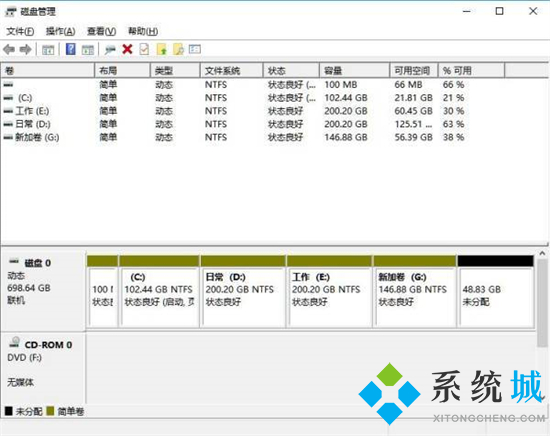Sort by the 文件系统 column header

click(232, 71)
